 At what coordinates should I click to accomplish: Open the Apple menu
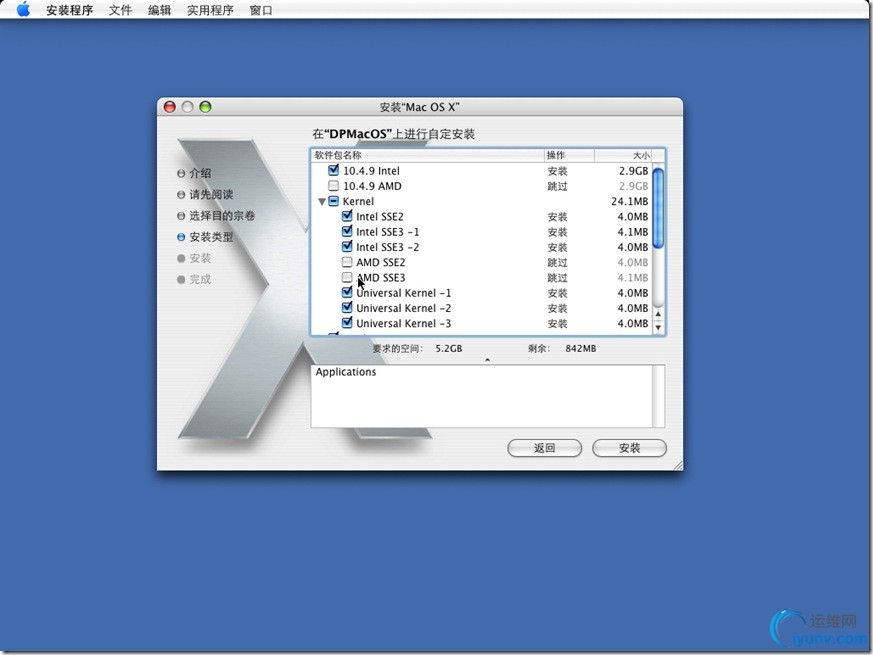(23, 9)
